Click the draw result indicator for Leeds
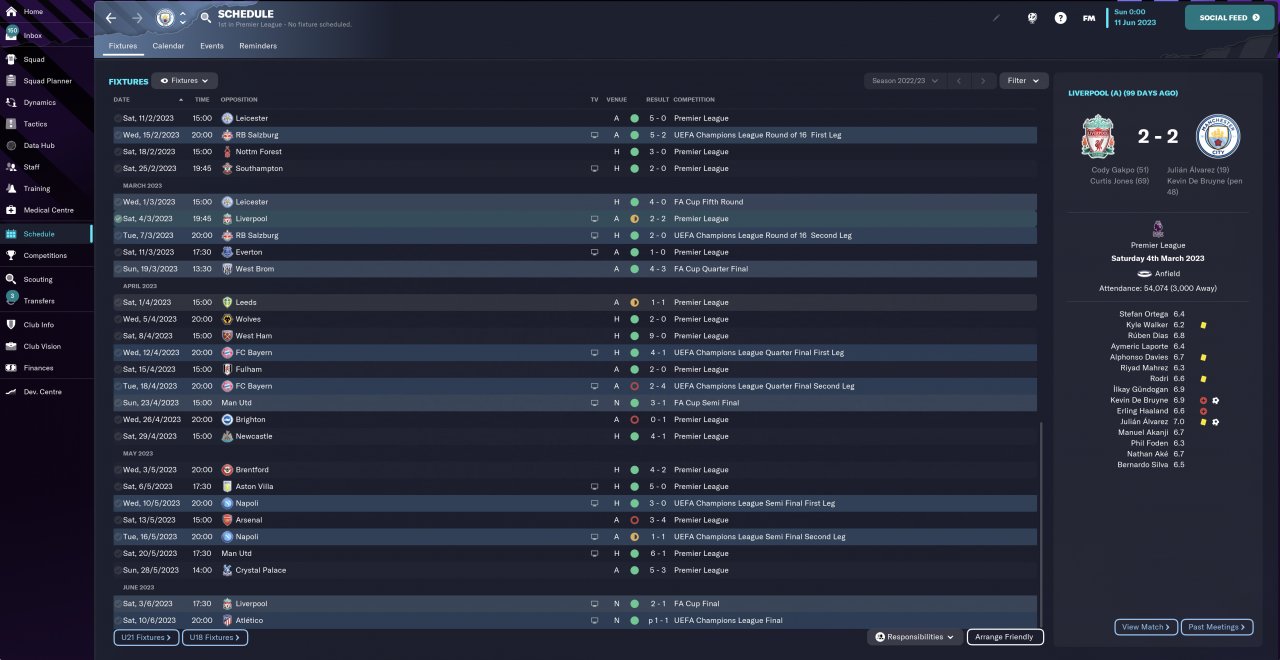The height and width of the screenshot is (660, 1280). coord(634,302)
